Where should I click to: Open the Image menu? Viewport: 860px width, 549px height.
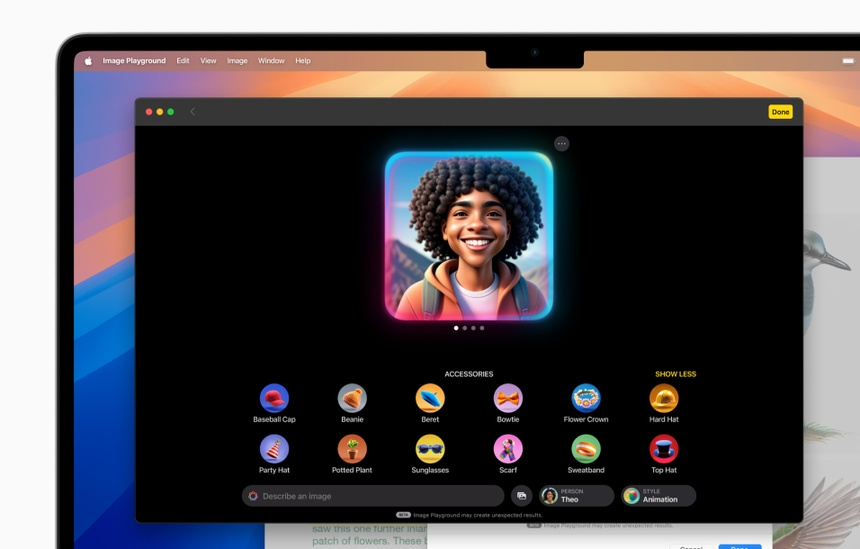[237, 61]
